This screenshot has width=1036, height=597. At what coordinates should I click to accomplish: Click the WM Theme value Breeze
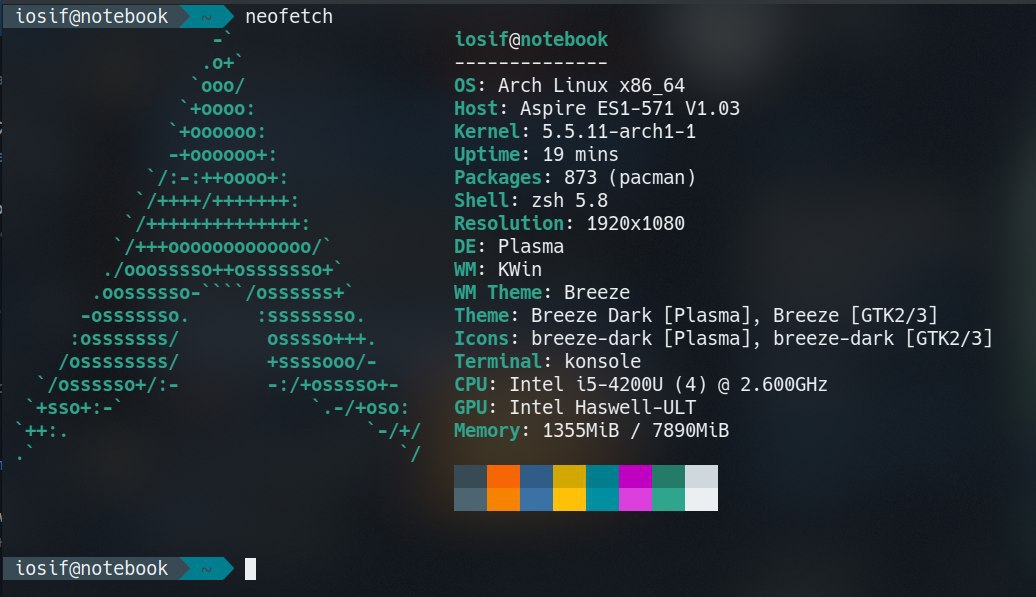tap(597, 293)
